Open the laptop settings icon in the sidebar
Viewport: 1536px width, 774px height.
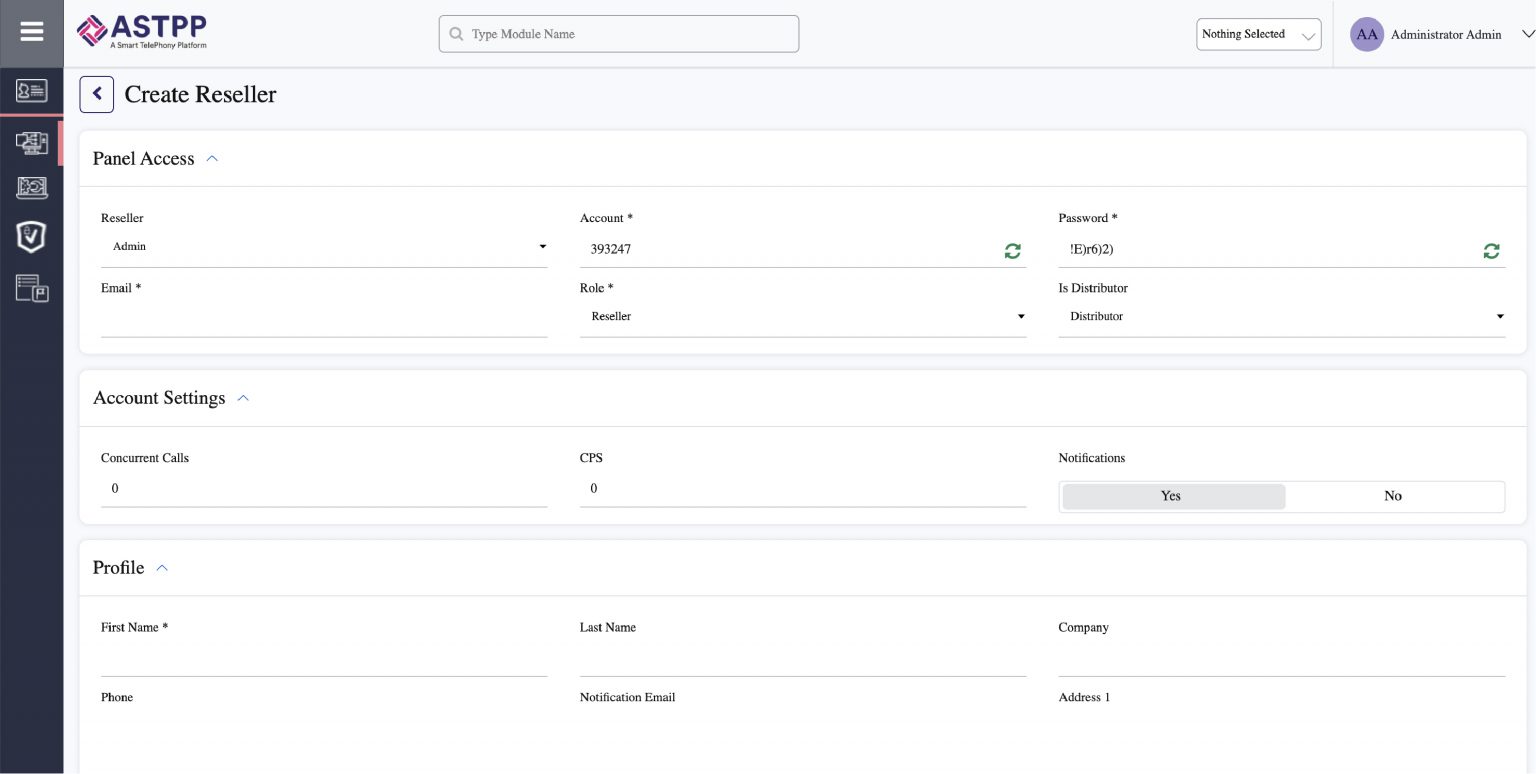tap(31, 188)
